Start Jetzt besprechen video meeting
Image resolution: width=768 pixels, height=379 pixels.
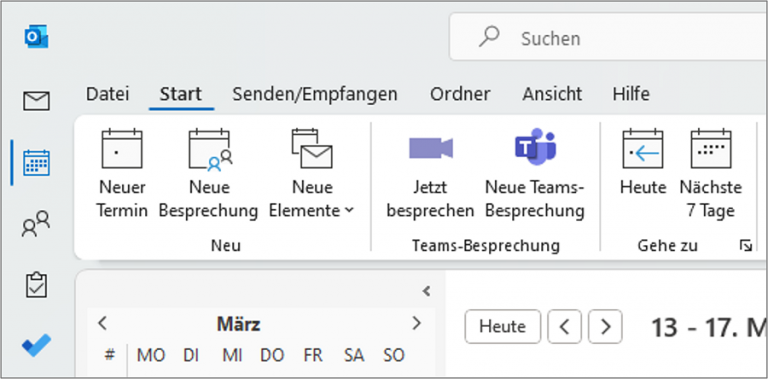click(x=431, y=174)
